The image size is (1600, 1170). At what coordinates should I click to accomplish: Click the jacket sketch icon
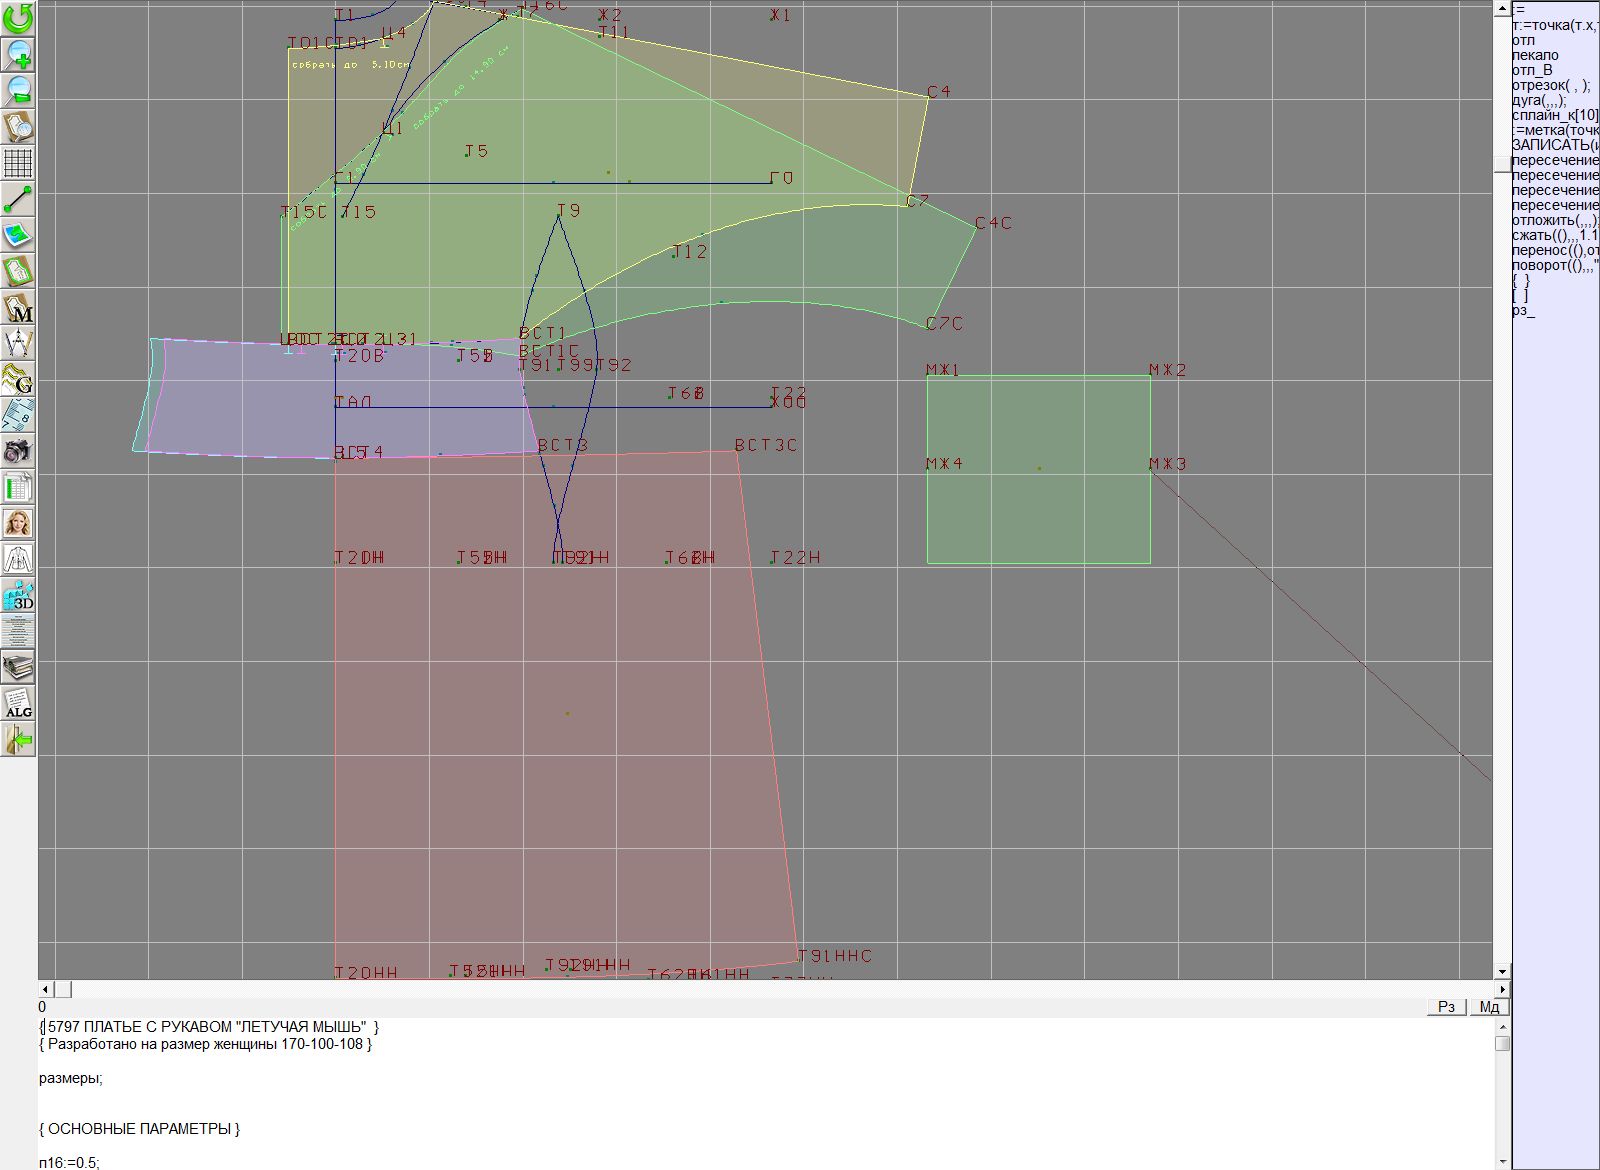click(x=18, y=559)
